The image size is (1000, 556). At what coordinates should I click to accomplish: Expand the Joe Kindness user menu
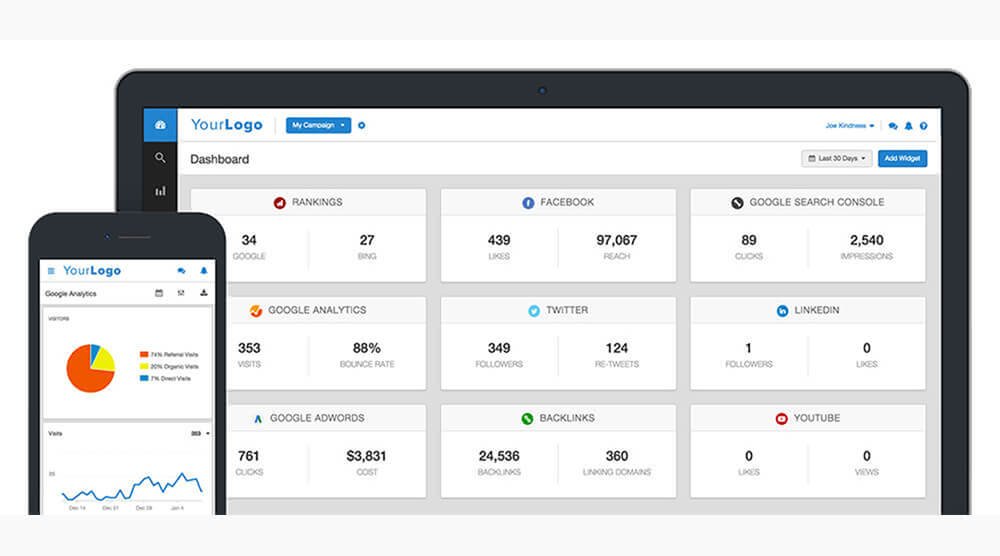click(x=849, y=126)
